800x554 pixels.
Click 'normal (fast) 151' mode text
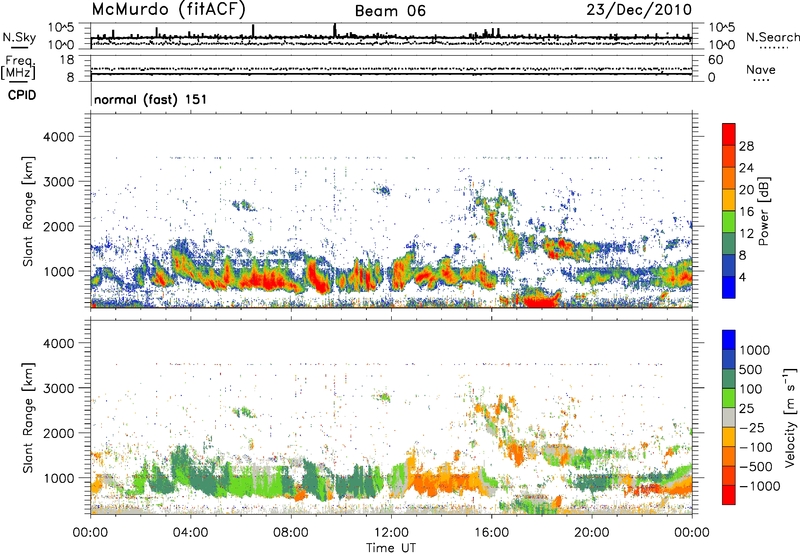(151, 99)
